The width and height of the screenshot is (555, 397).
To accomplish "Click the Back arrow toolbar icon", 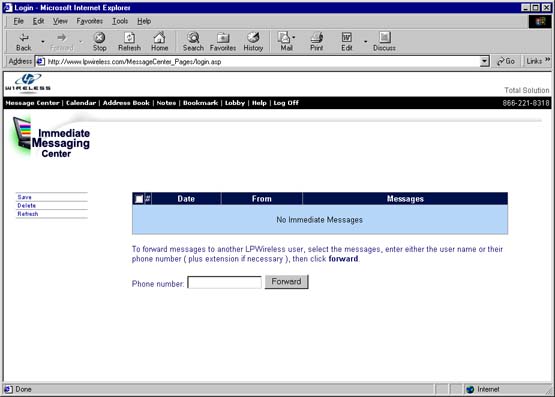I will click(x=24, y=38).
